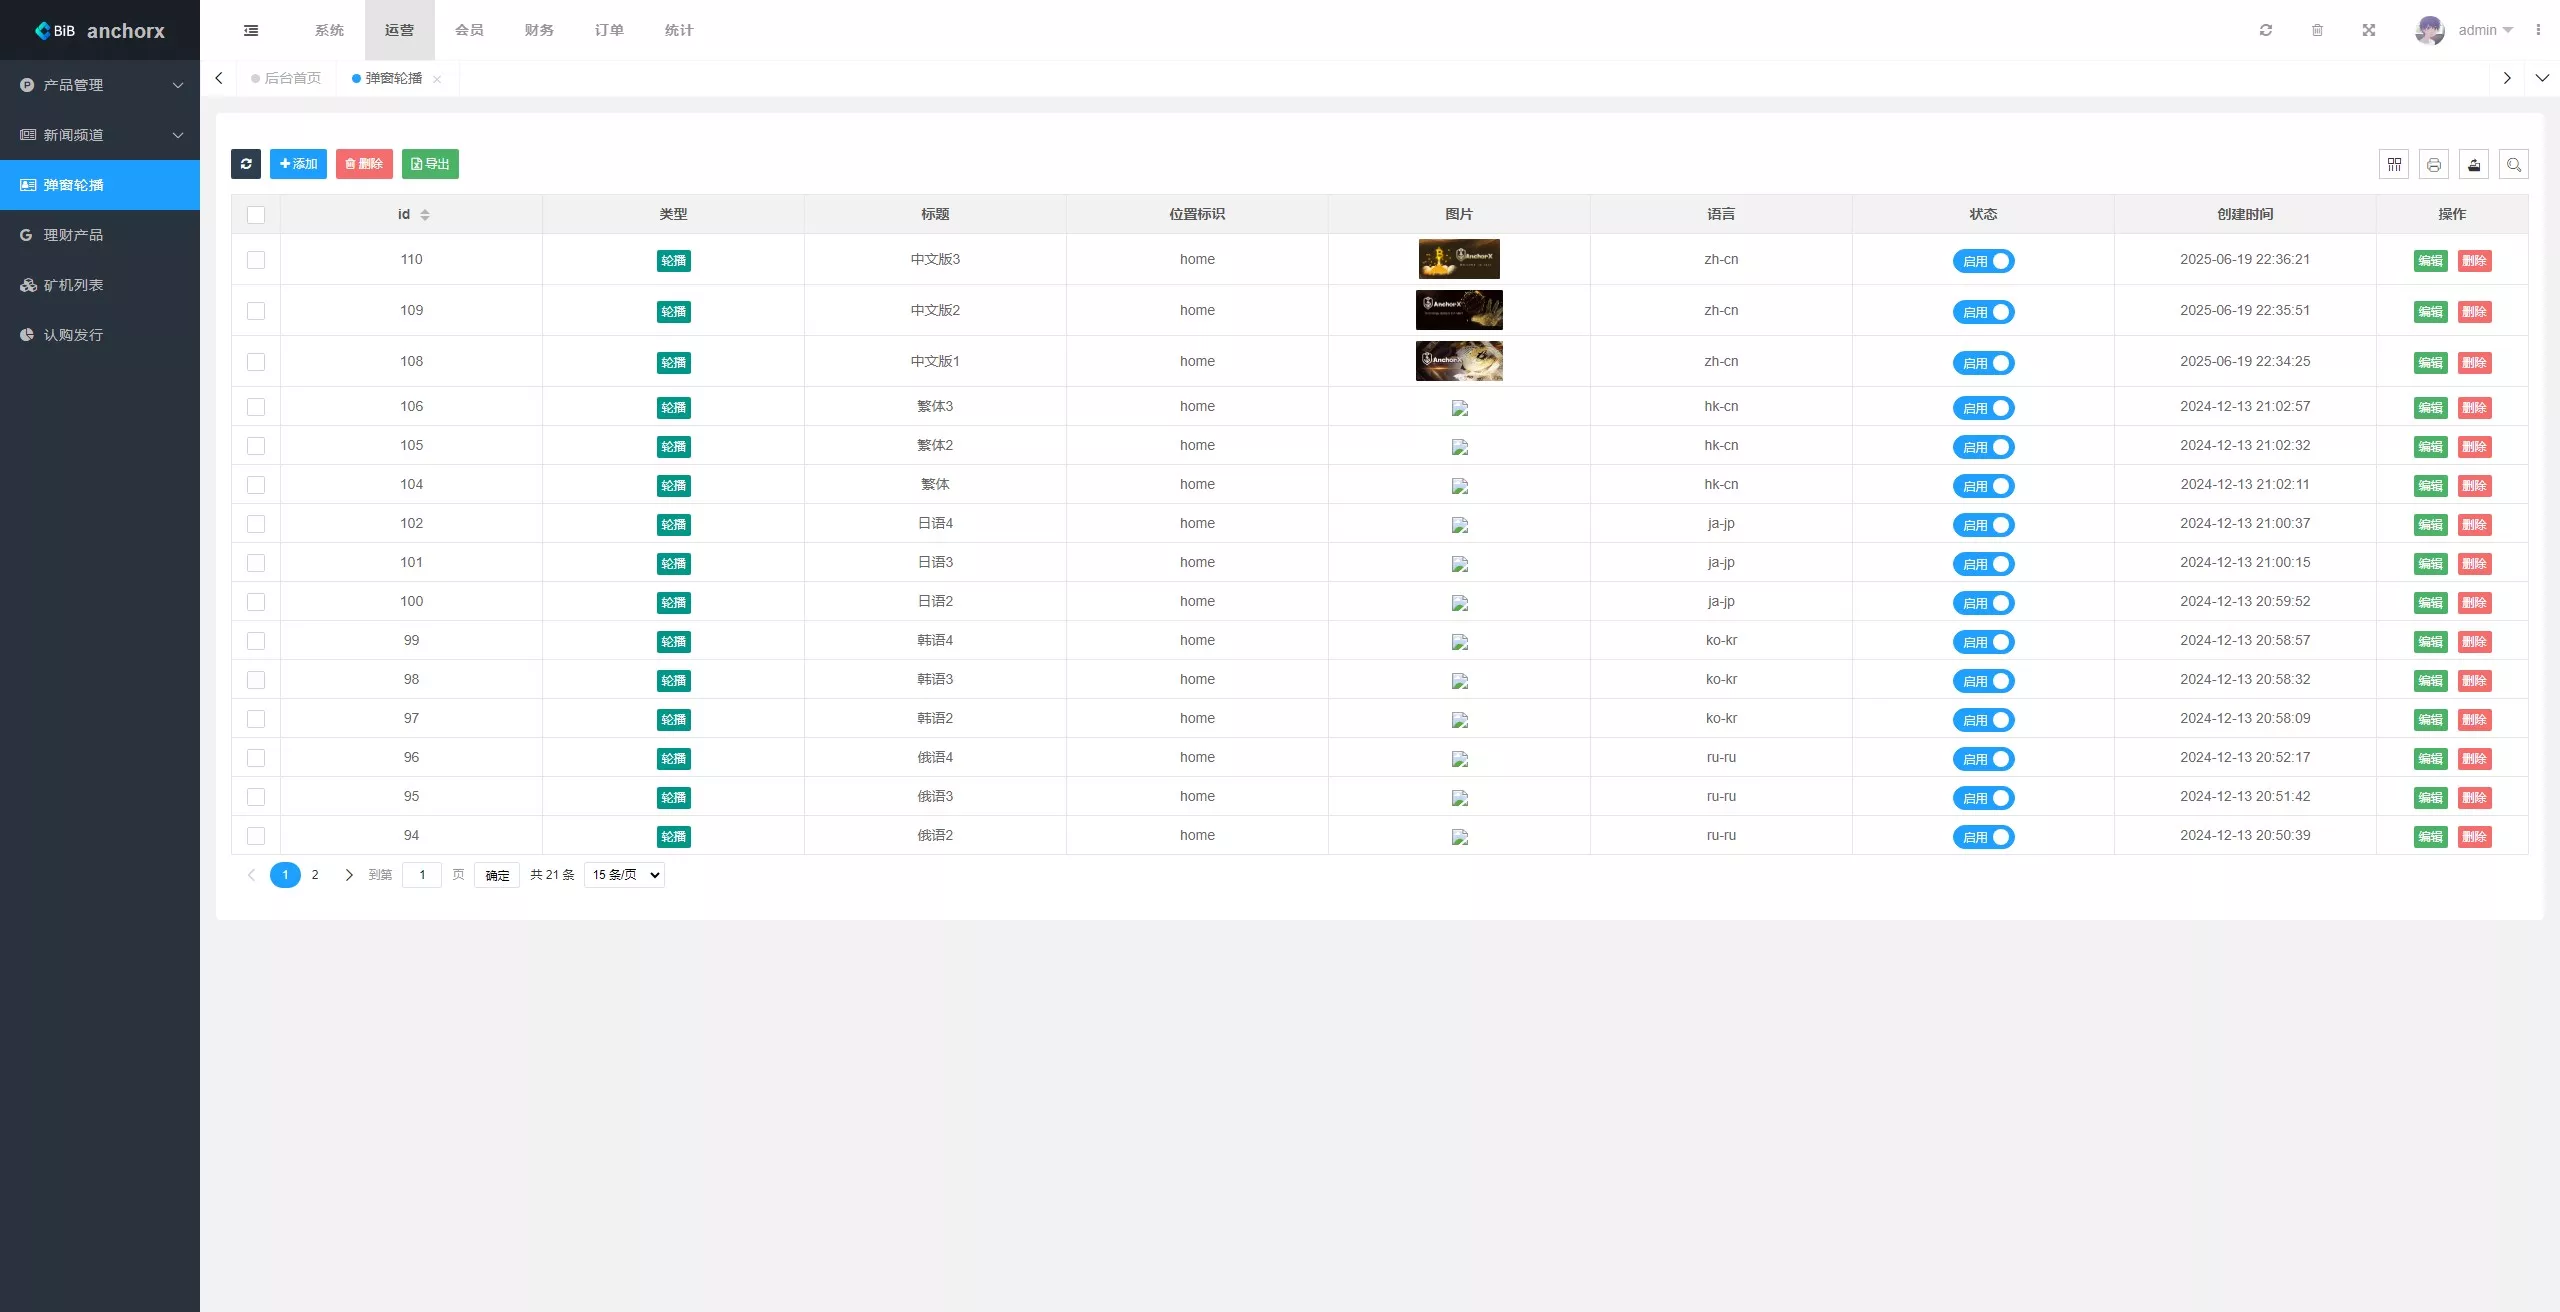This screenshot has height=1312, width=2560.
Task: Click 编辑 for row id 94
Action: pos(2430,837)
